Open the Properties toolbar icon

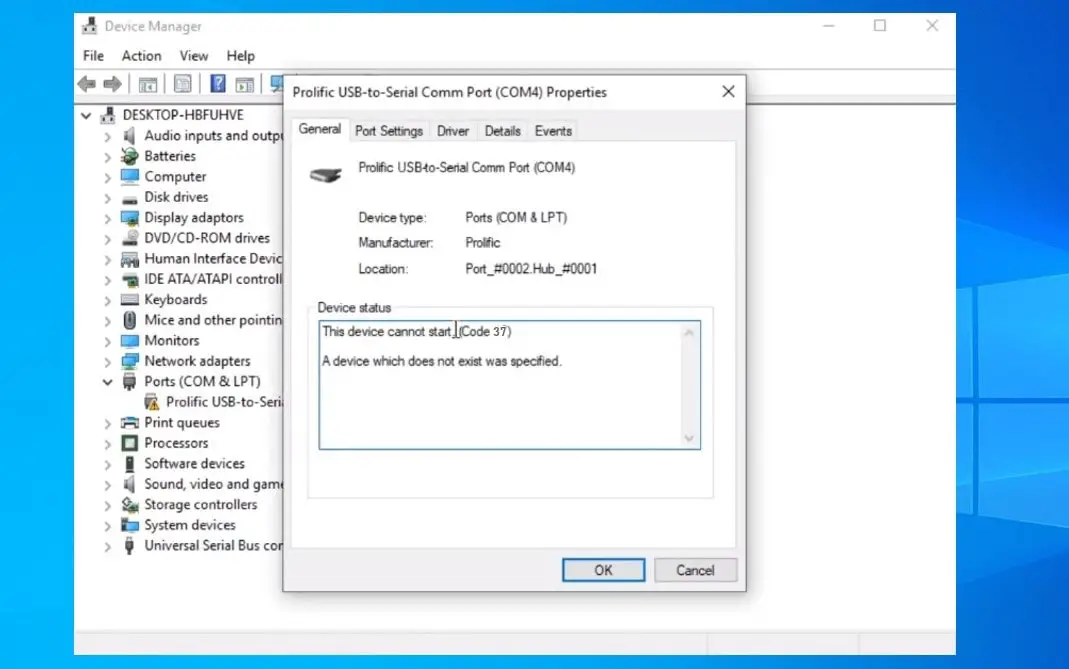tap(182, 84)
